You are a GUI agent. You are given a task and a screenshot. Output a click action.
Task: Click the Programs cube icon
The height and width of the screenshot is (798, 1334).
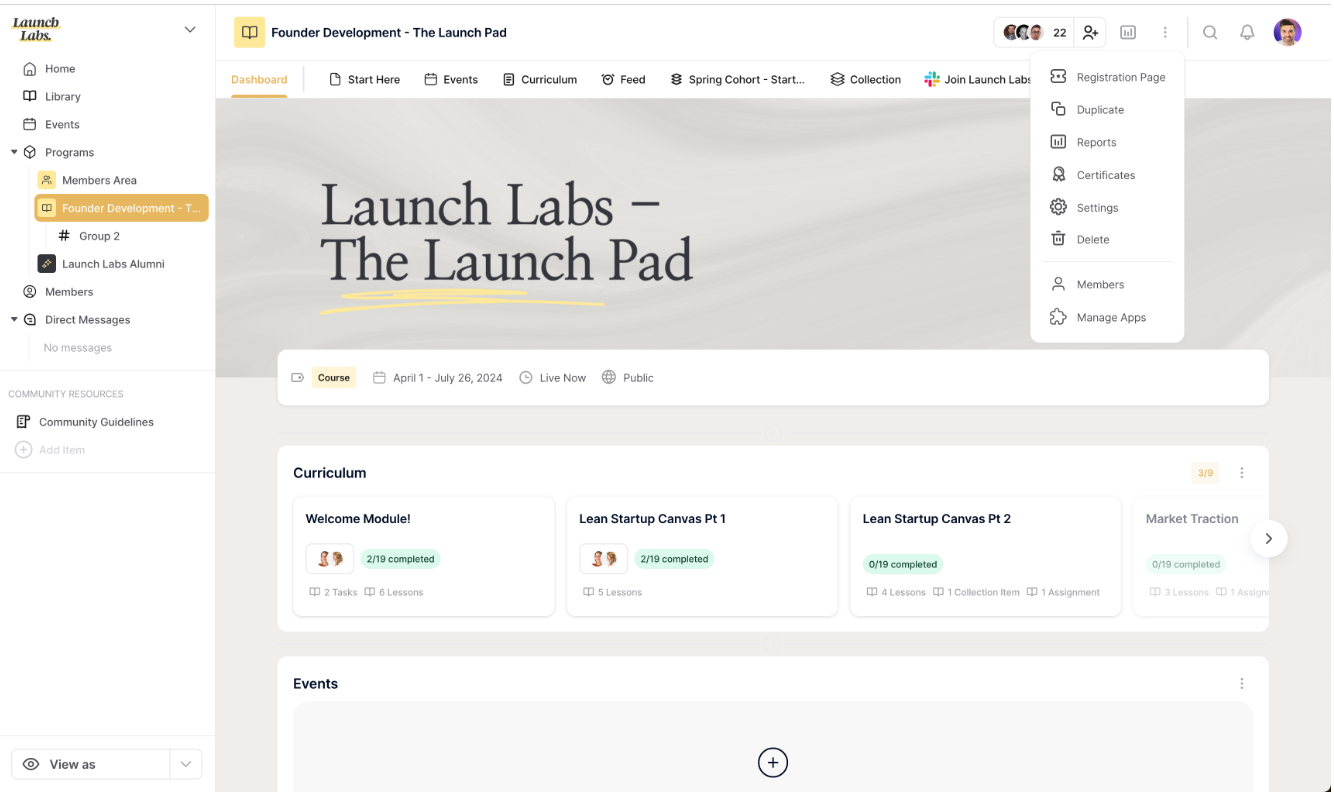click(30, 153)
